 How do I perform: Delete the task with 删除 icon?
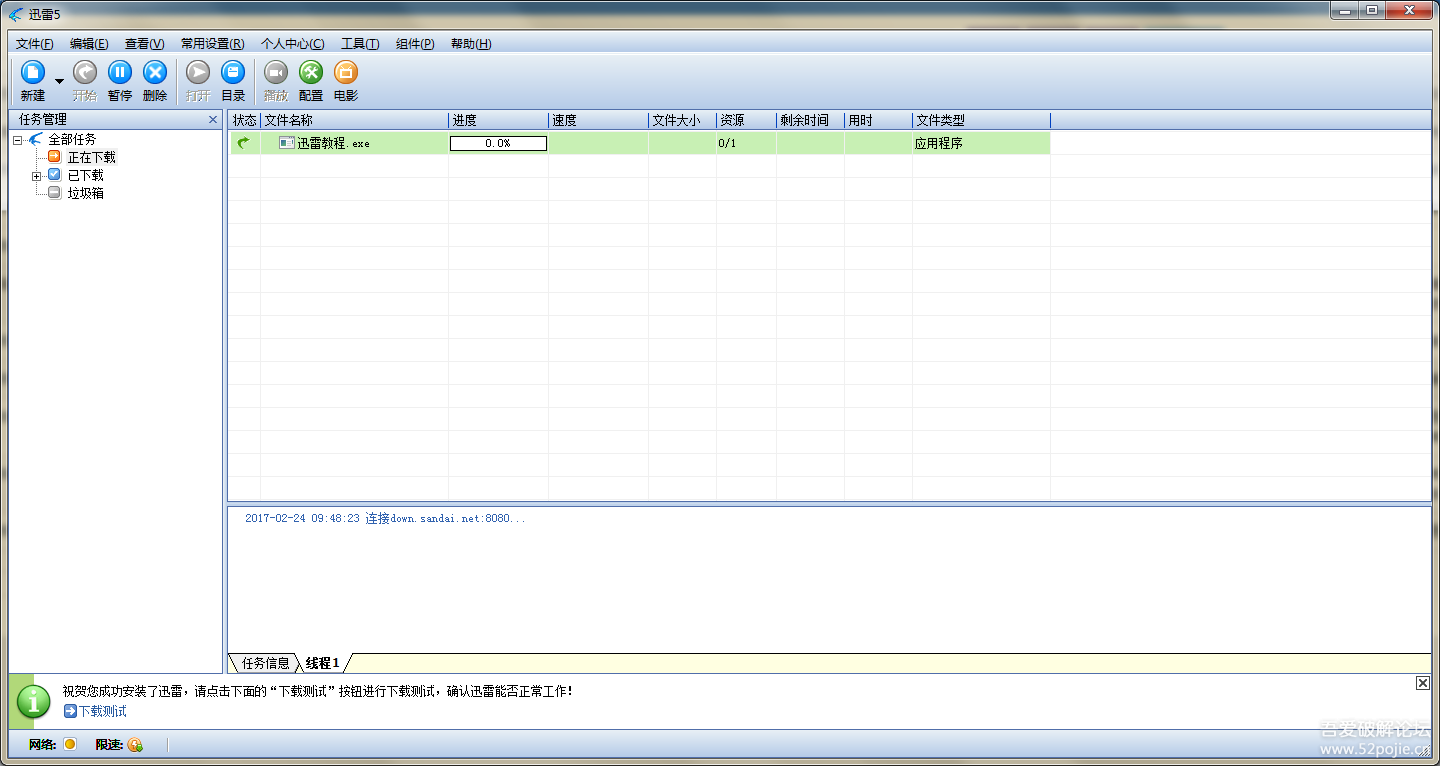pos(155,72)
